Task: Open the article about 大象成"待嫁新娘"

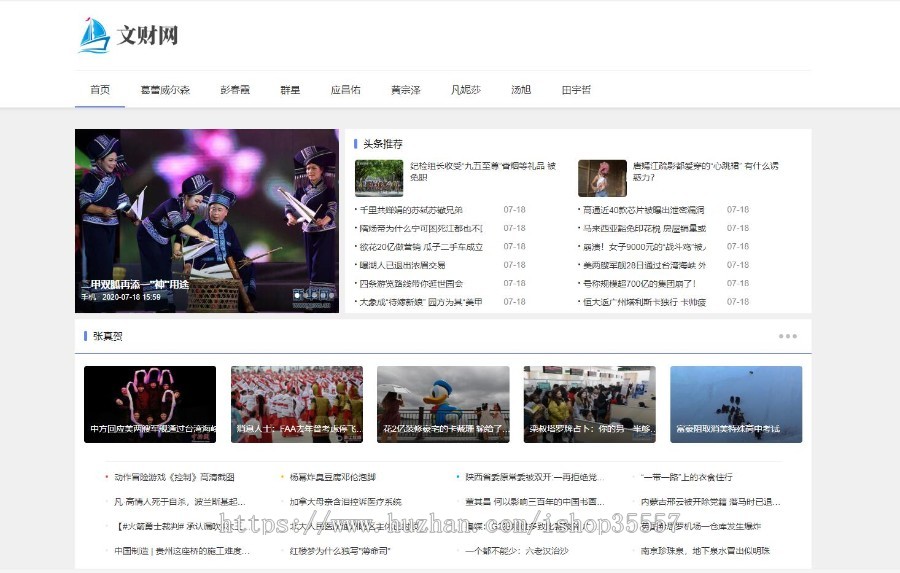Action: [421, 302]
